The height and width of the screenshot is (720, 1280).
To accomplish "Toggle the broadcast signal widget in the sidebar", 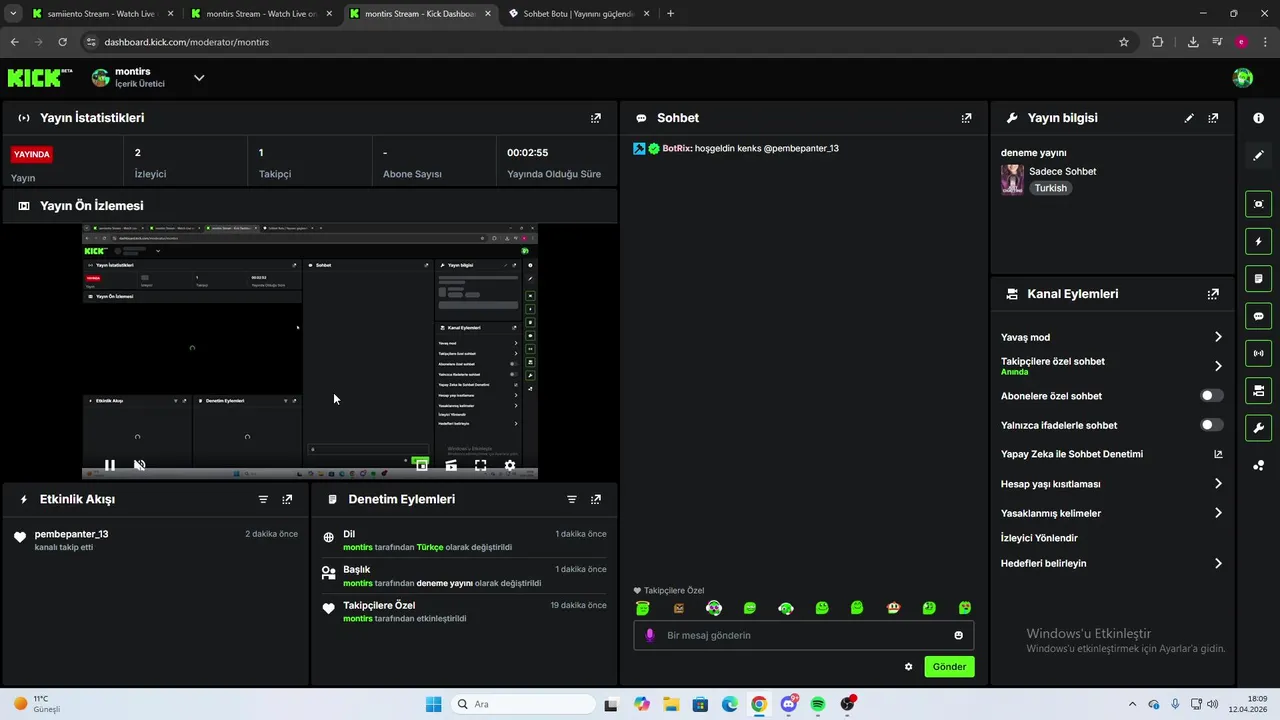I will tap(1259, 353).
